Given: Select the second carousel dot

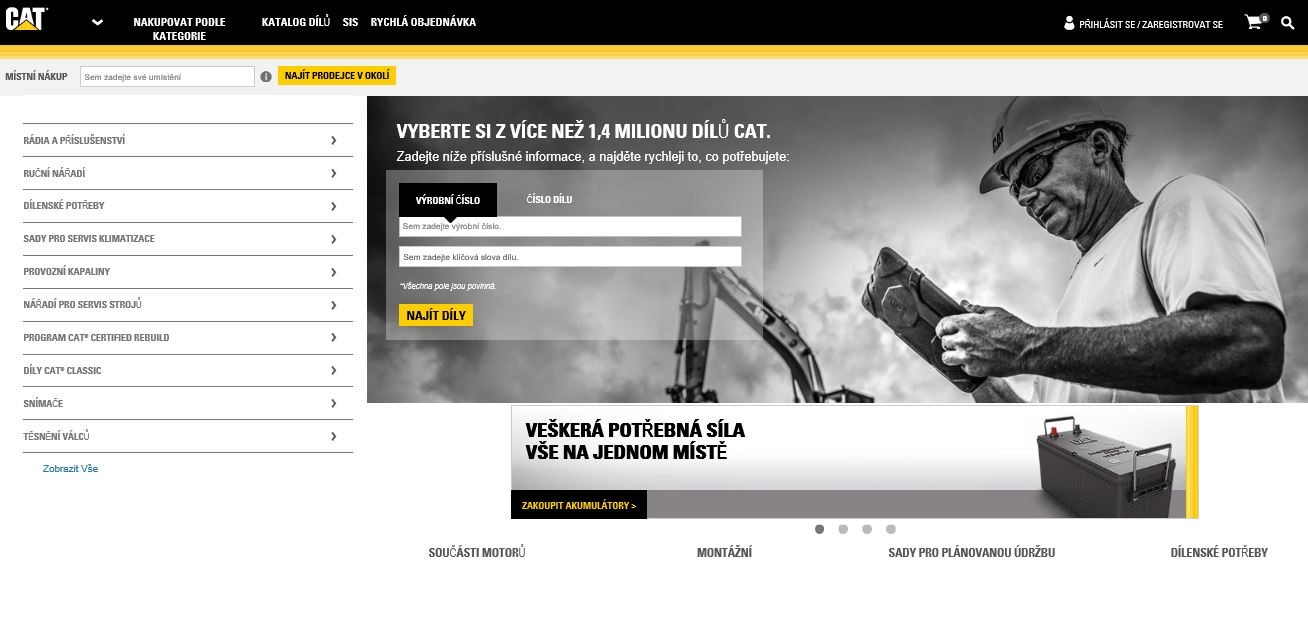Looking at the screenshot, I should (x=843, y=529).
